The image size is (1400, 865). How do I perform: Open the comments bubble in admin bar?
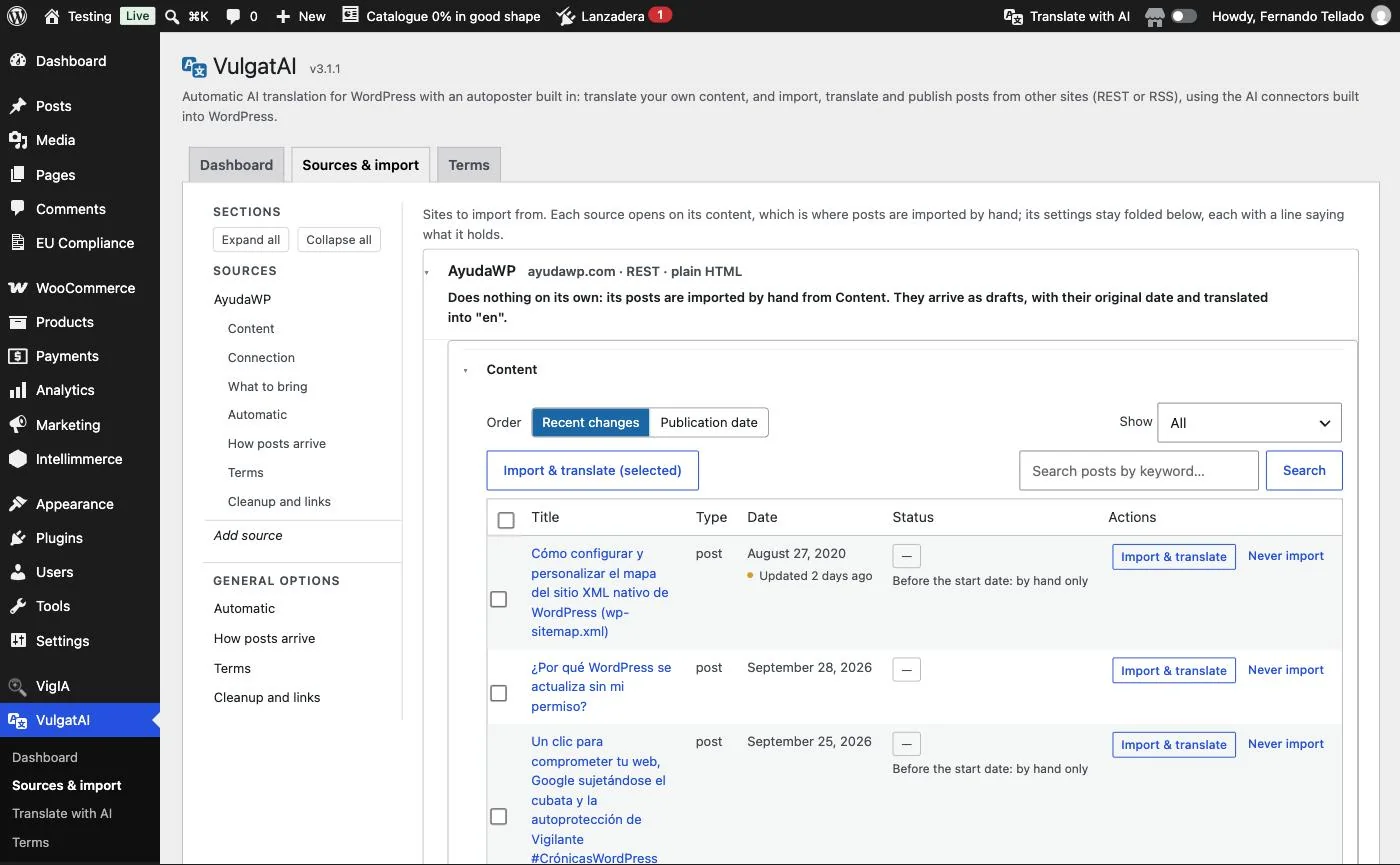click(233, 17)
